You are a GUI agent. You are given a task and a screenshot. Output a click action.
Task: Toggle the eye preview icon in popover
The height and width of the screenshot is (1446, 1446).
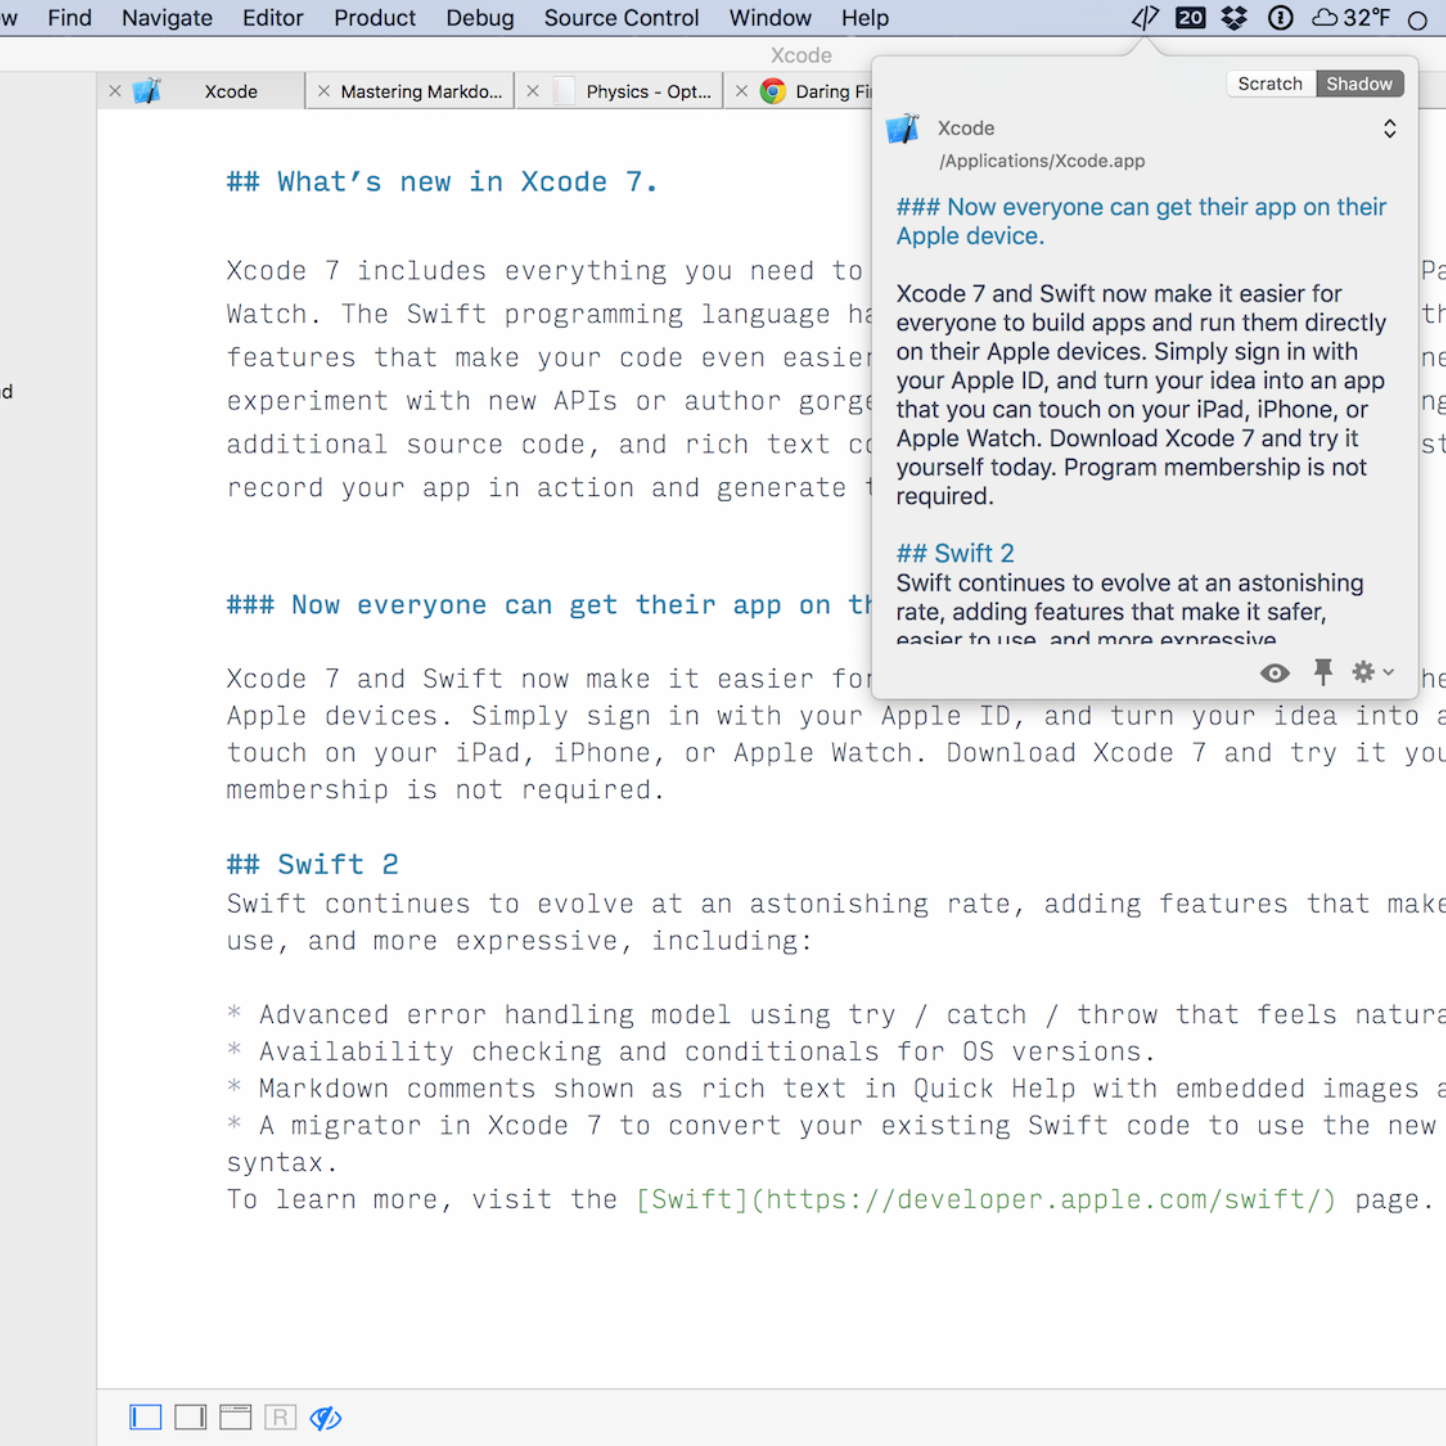[x=1274, y=673]
